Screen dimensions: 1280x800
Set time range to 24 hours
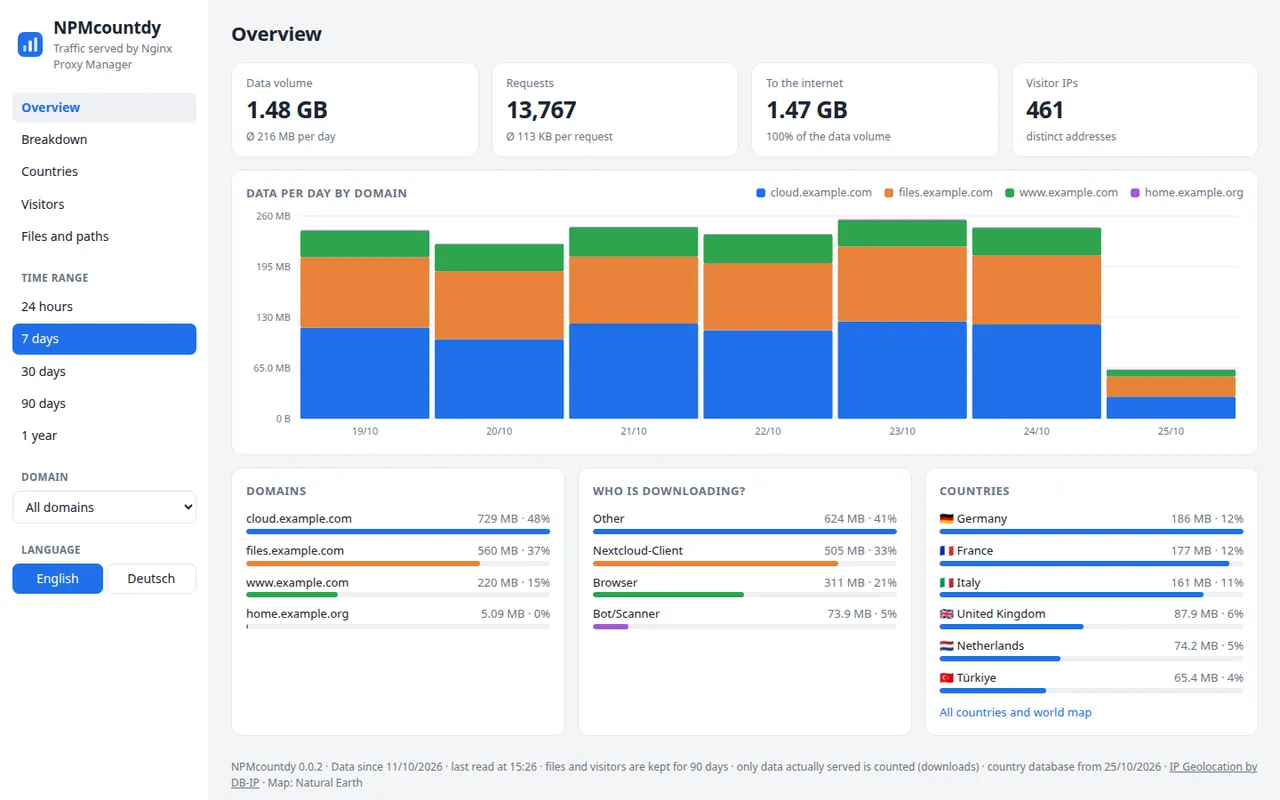(104, 307)
